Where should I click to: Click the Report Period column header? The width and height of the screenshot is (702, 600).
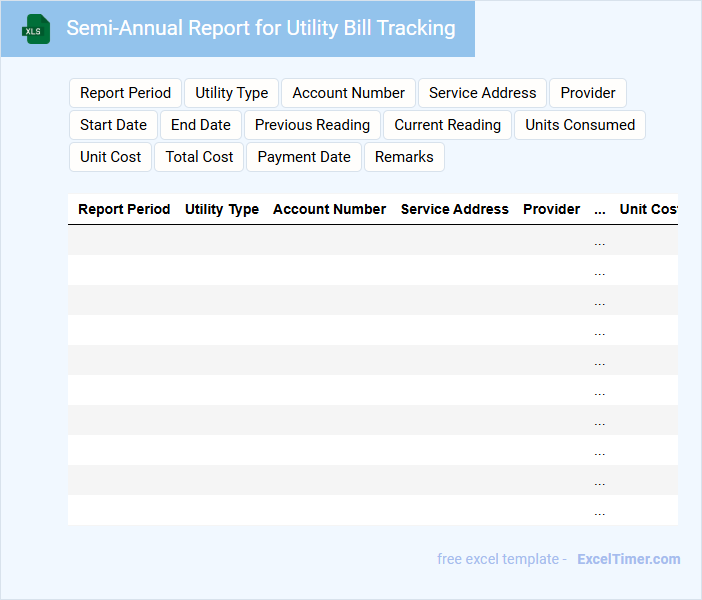click(x=124, y=209)
